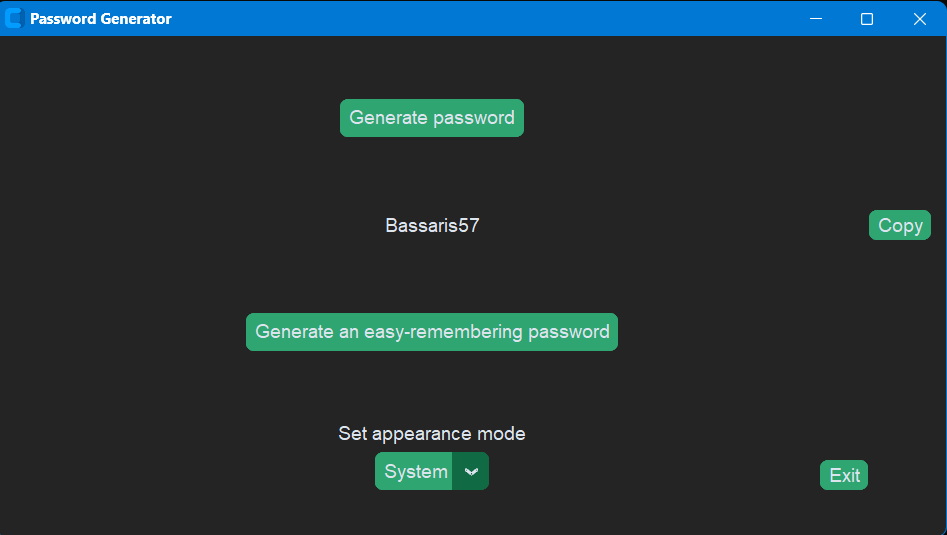Click the Password Generator app icon in title bar
The width and height of the screenshot is (947, 535).
coord(13,19)
